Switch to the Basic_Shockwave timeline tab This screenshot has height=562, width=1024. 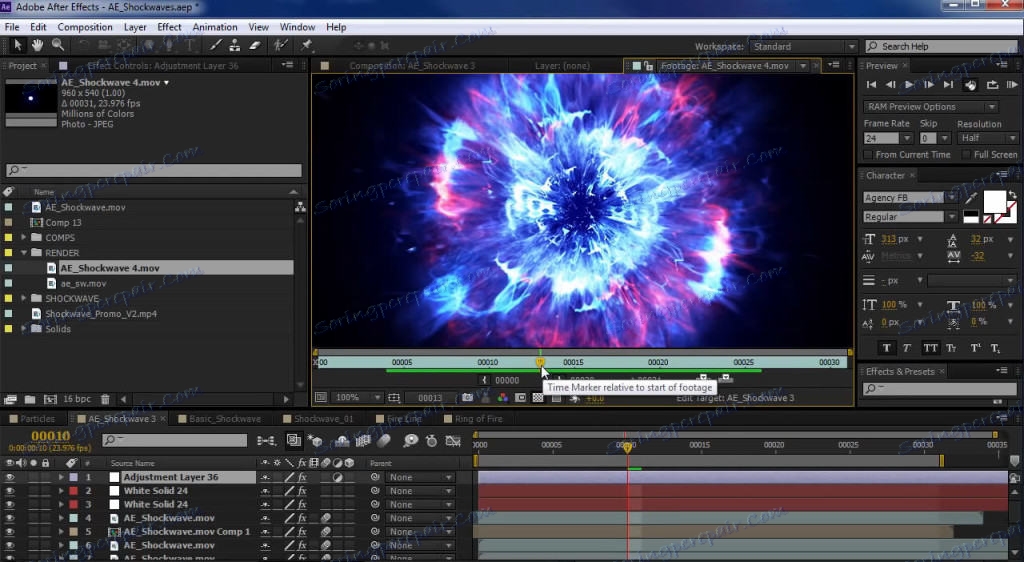[x=224, y=419]
